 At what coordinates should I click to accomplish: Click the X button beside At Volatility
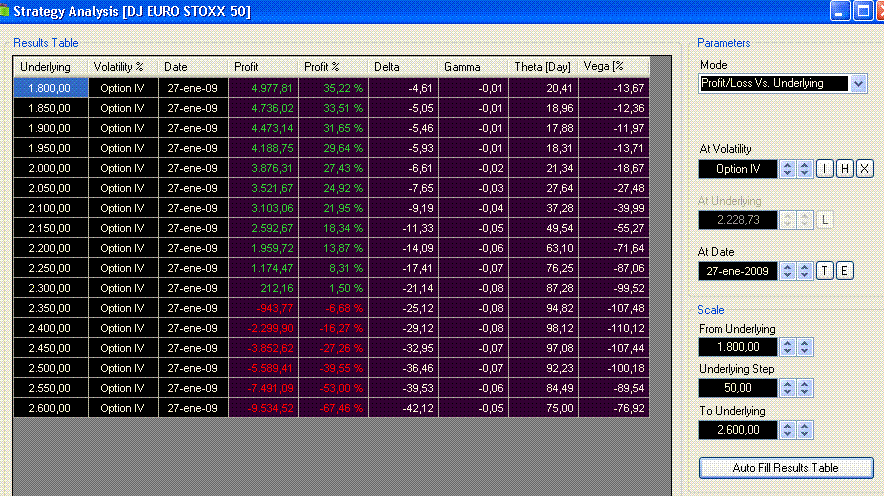point(865,169)
